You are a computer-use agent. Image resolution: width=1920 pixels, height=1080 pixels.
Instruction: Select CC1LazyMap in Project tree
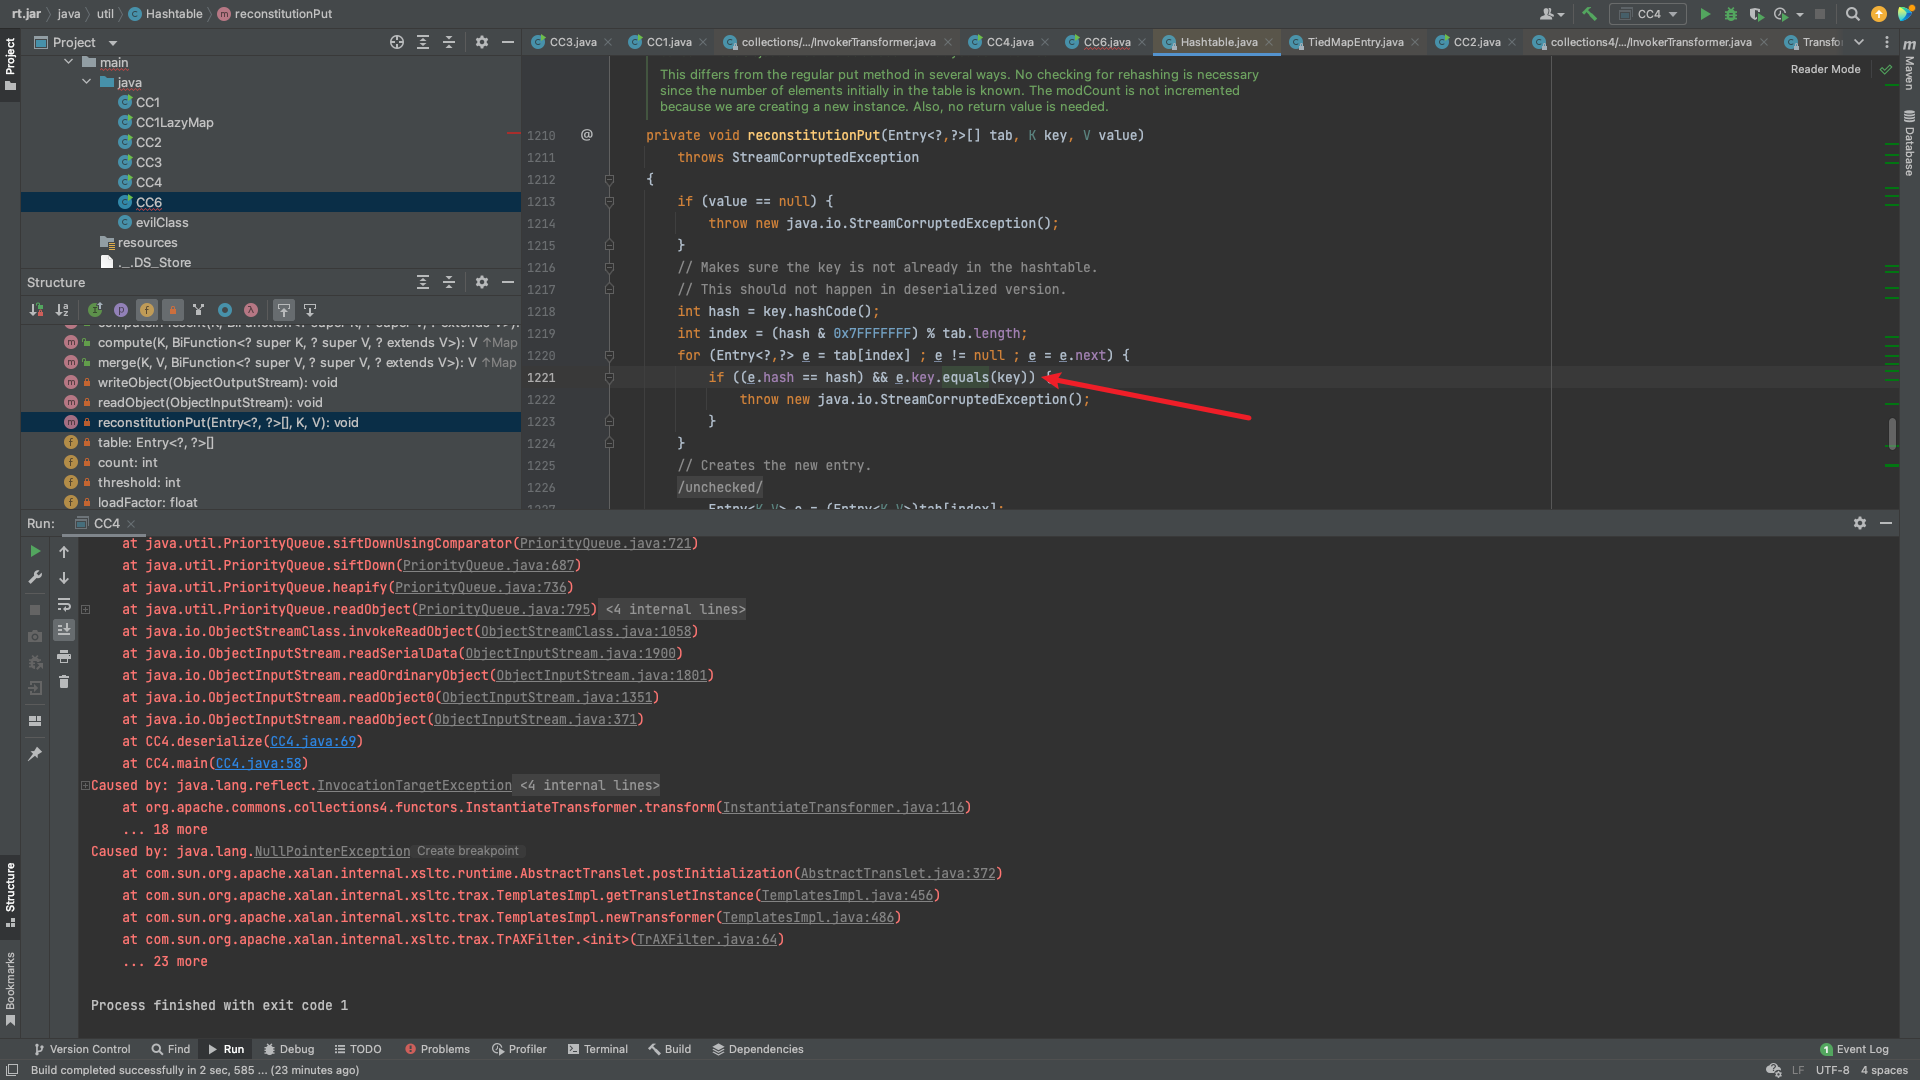pyautogui.click(x=174, y=122)
